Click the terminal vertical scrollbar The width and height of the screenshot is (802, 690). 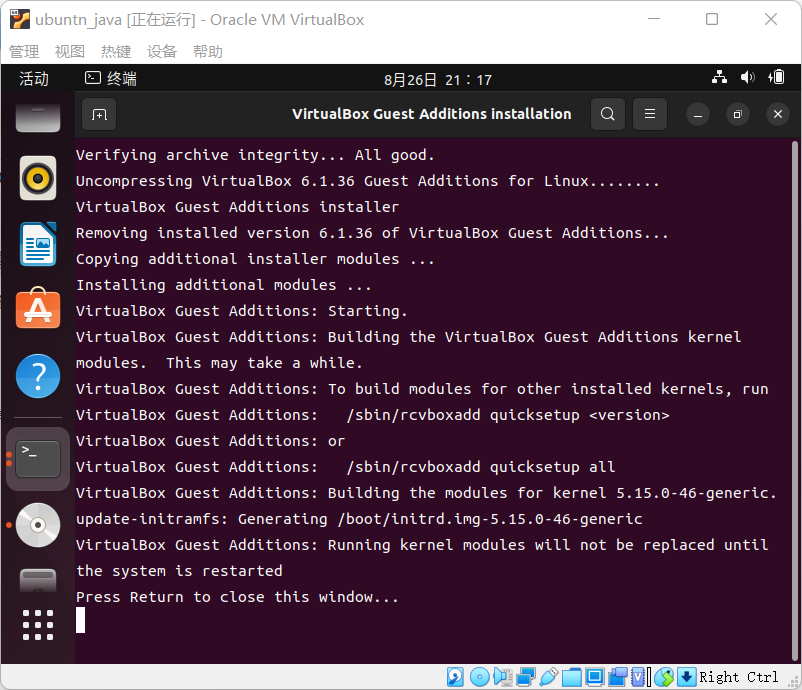point(795,400)
